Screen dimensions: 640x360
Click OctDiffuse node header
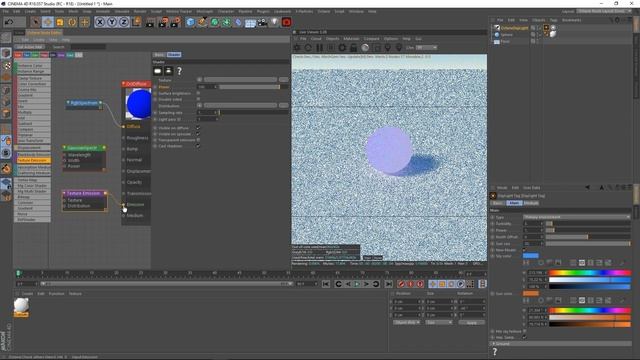(x=136, y=84)
